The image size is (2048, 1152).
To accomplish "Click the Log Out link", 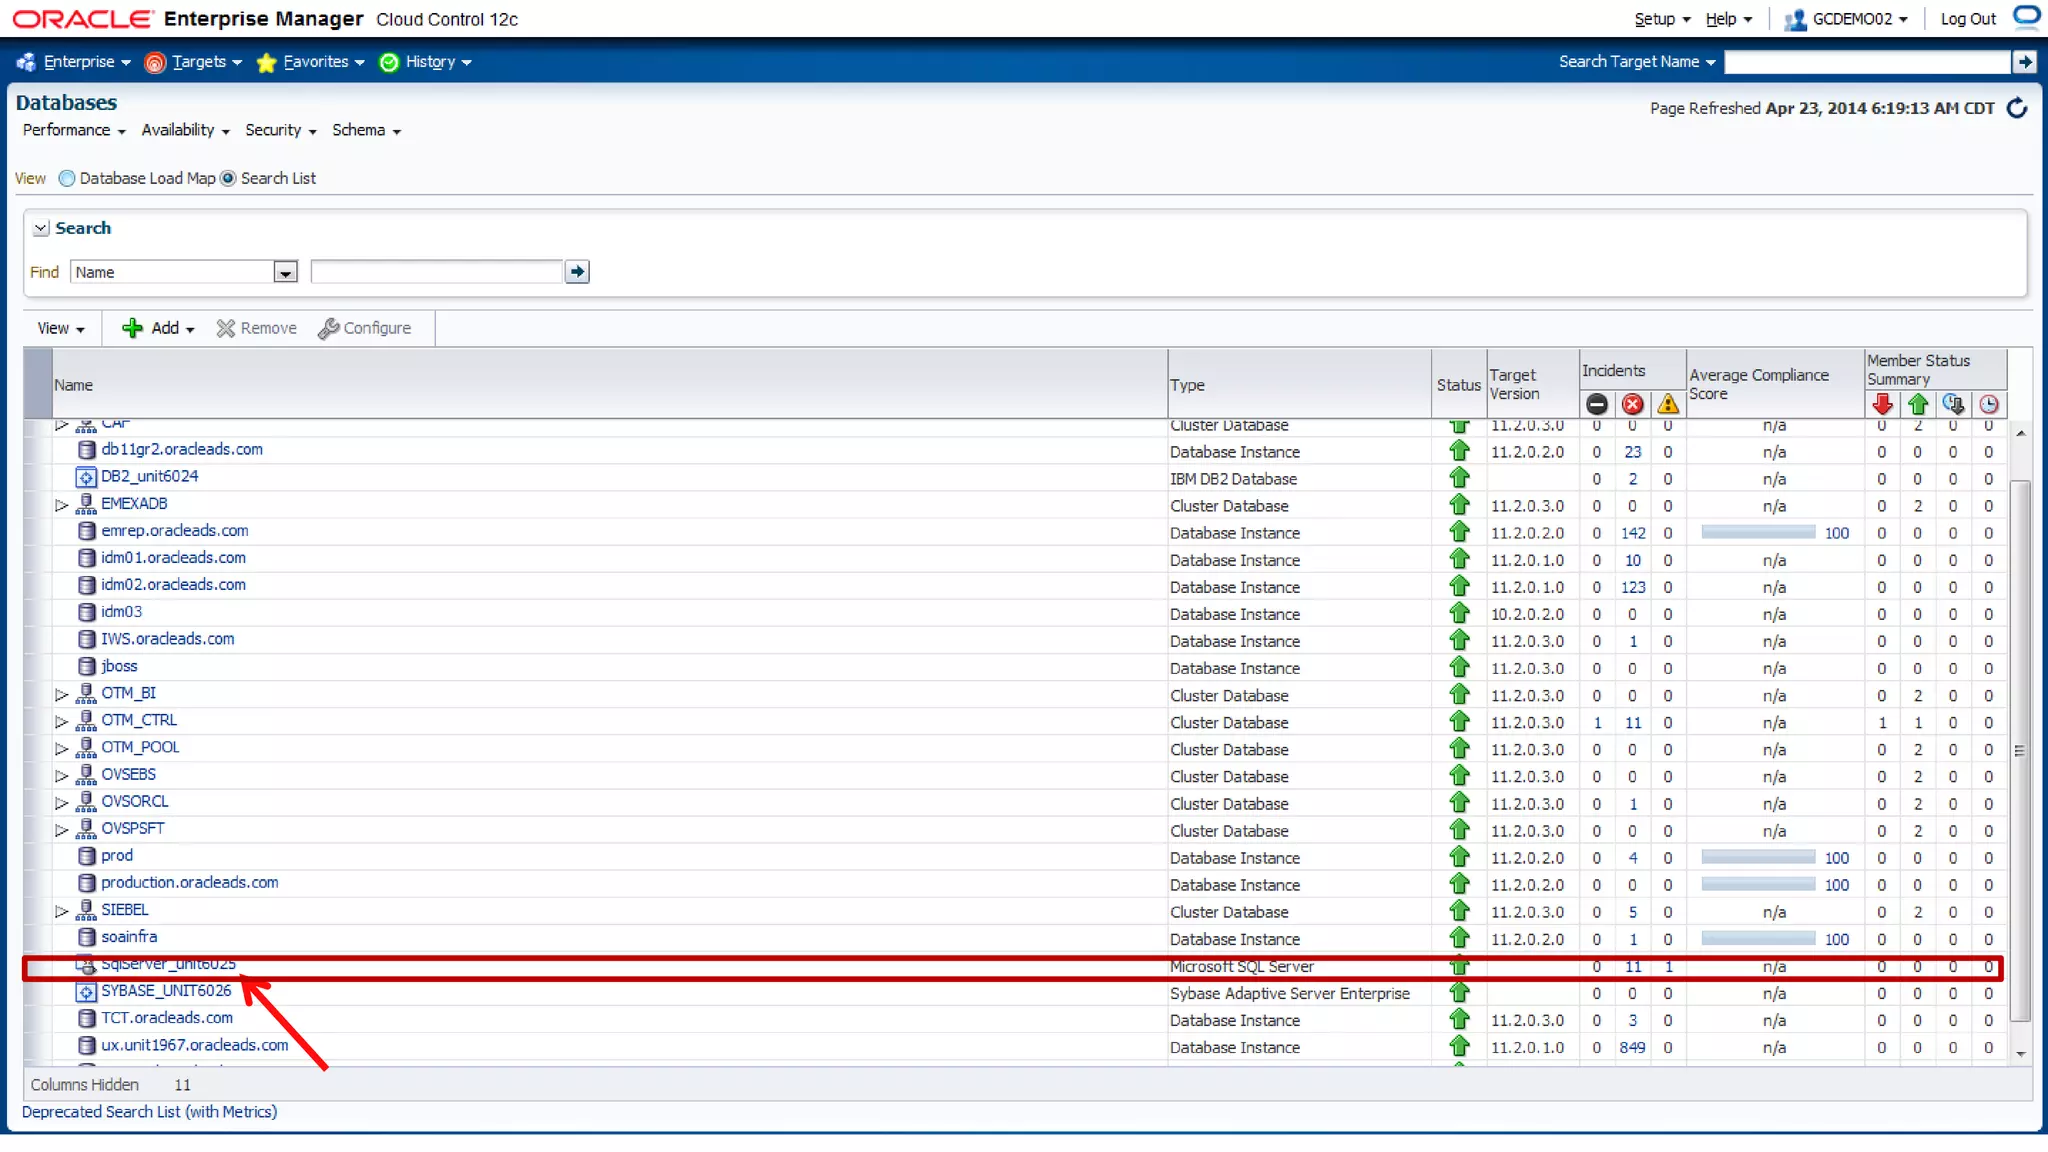I will (x=1968, y=19).
